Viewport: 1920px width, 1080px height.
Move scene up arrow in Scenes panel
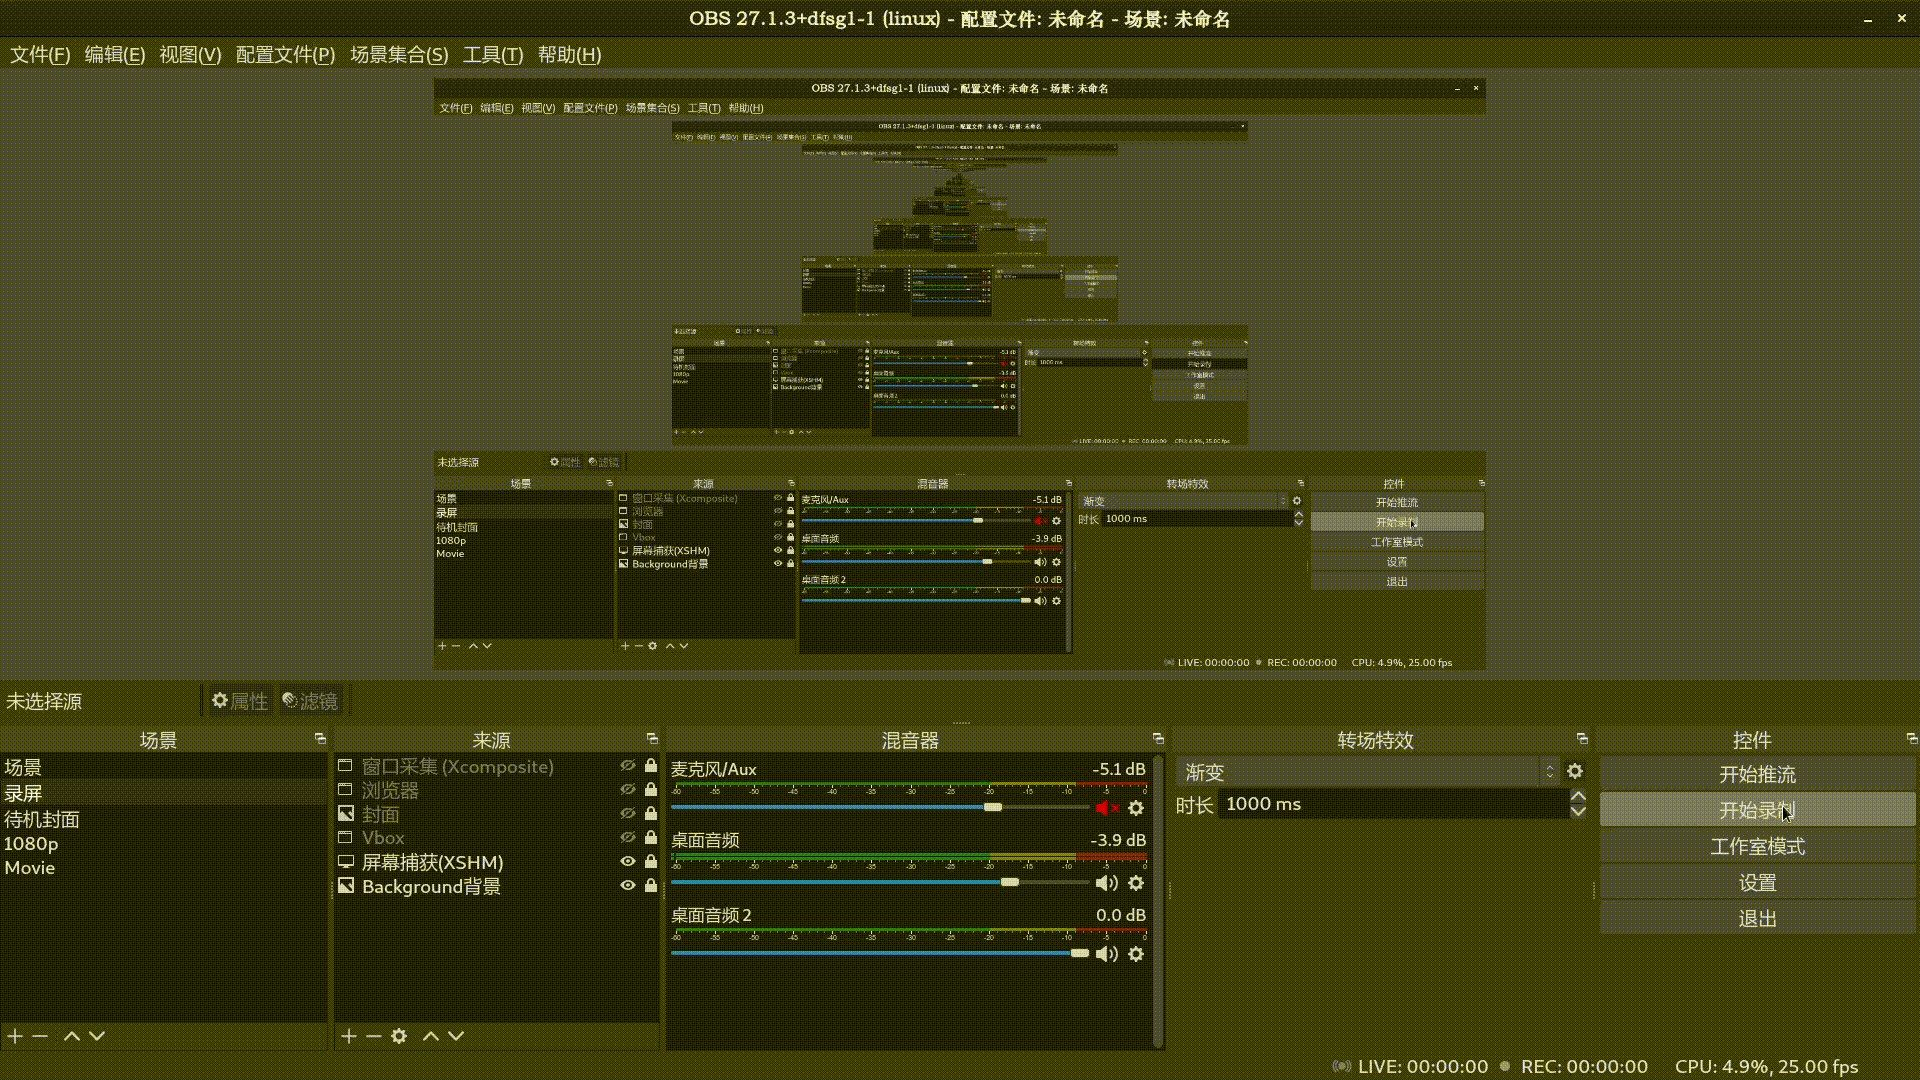click(72, 1036)
